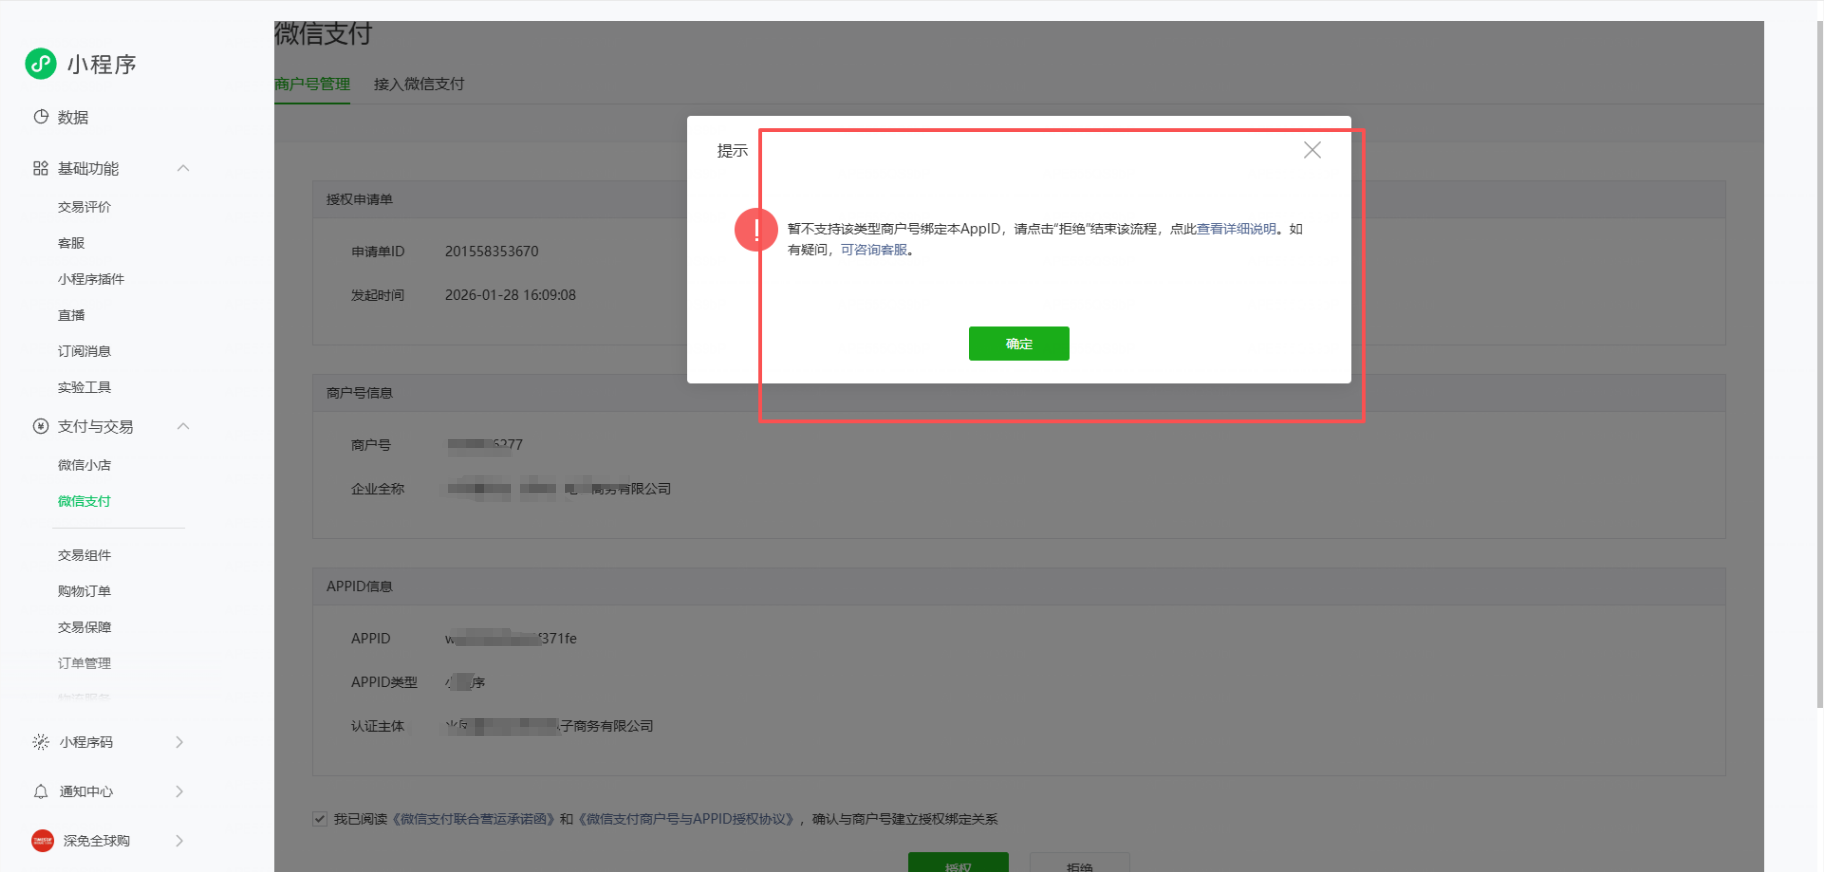
Task: Click the 认证主体 label
Action: (x=378, y=726)
